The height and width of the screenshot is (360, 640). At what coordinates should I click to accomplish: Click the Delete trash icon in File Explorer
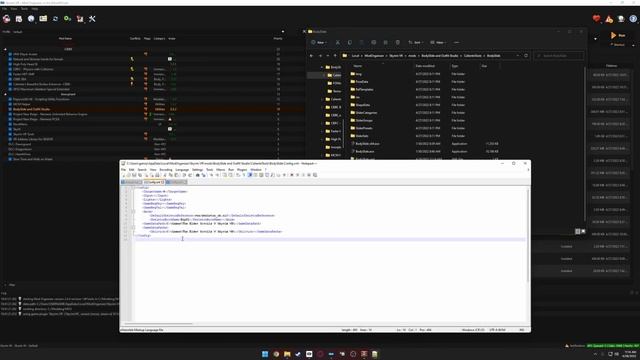point(398,42)
